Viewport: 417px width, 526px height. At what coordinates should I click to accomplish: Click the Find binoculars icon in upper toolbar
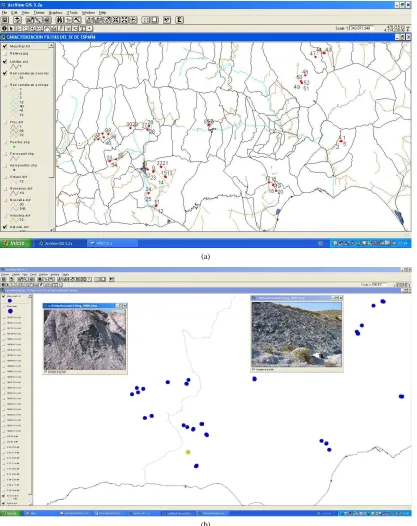point(60,20)
